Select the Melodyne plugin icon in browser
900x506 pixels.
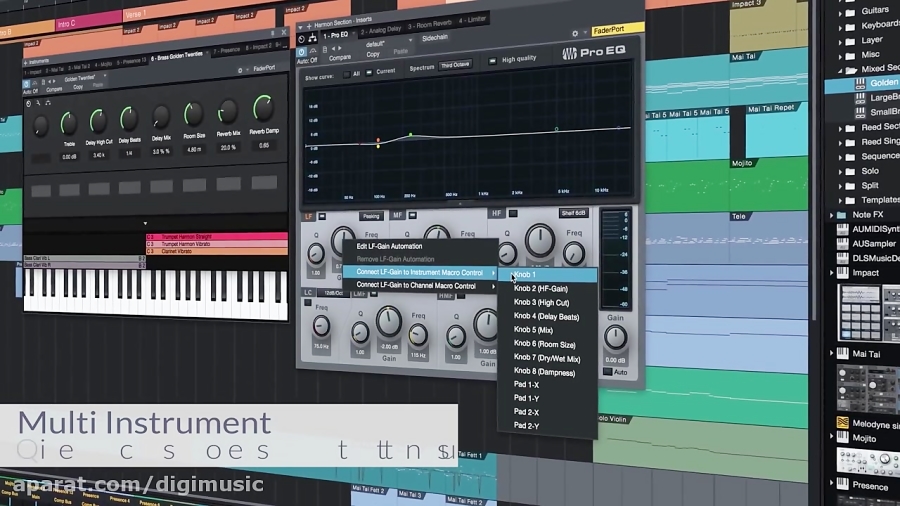843,423
